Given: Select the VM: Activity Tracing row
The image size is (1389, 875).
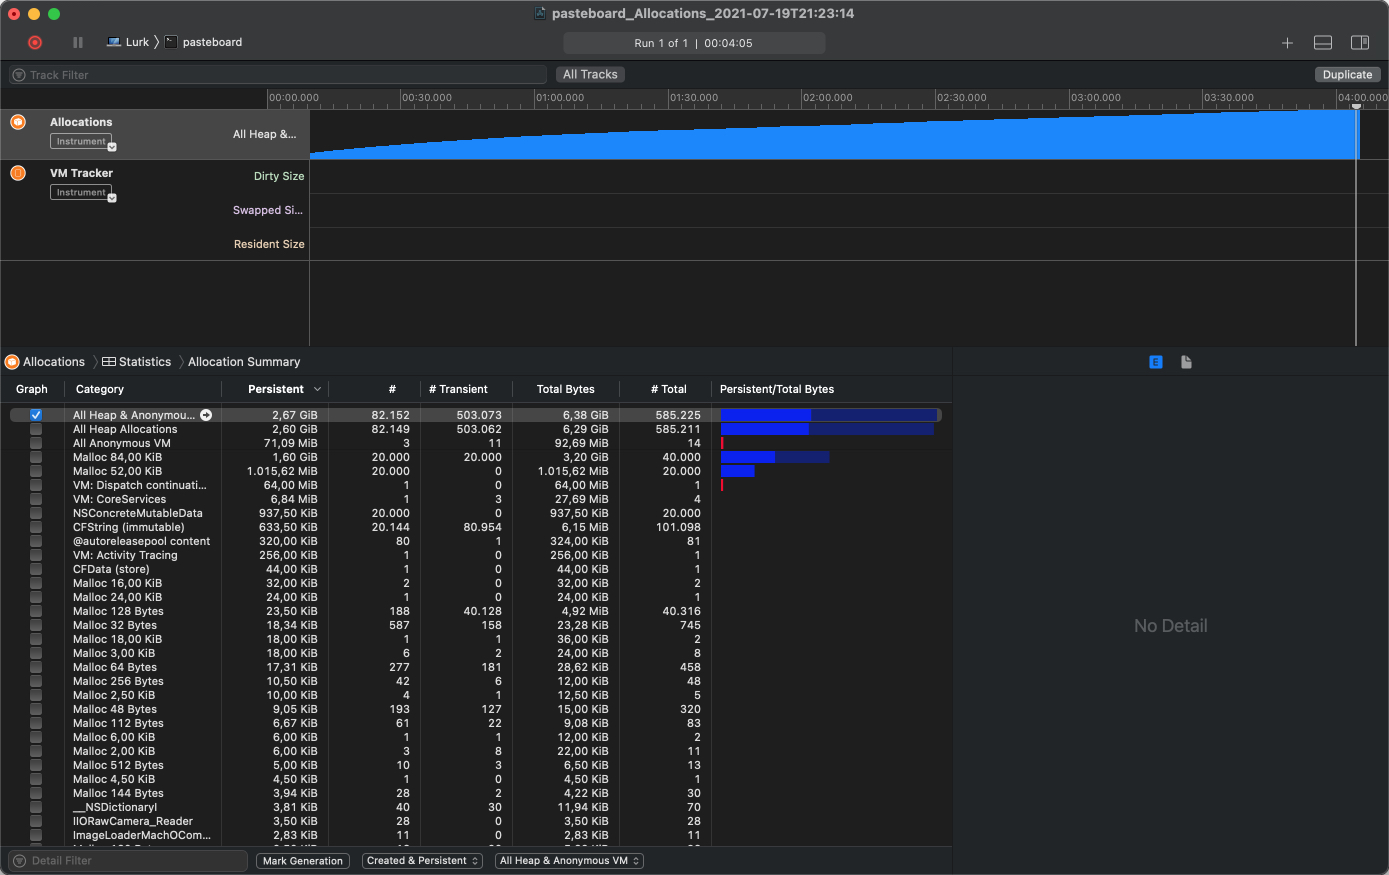Looking at the screenshot, I should pyautogui.click(x=475, y=555).
